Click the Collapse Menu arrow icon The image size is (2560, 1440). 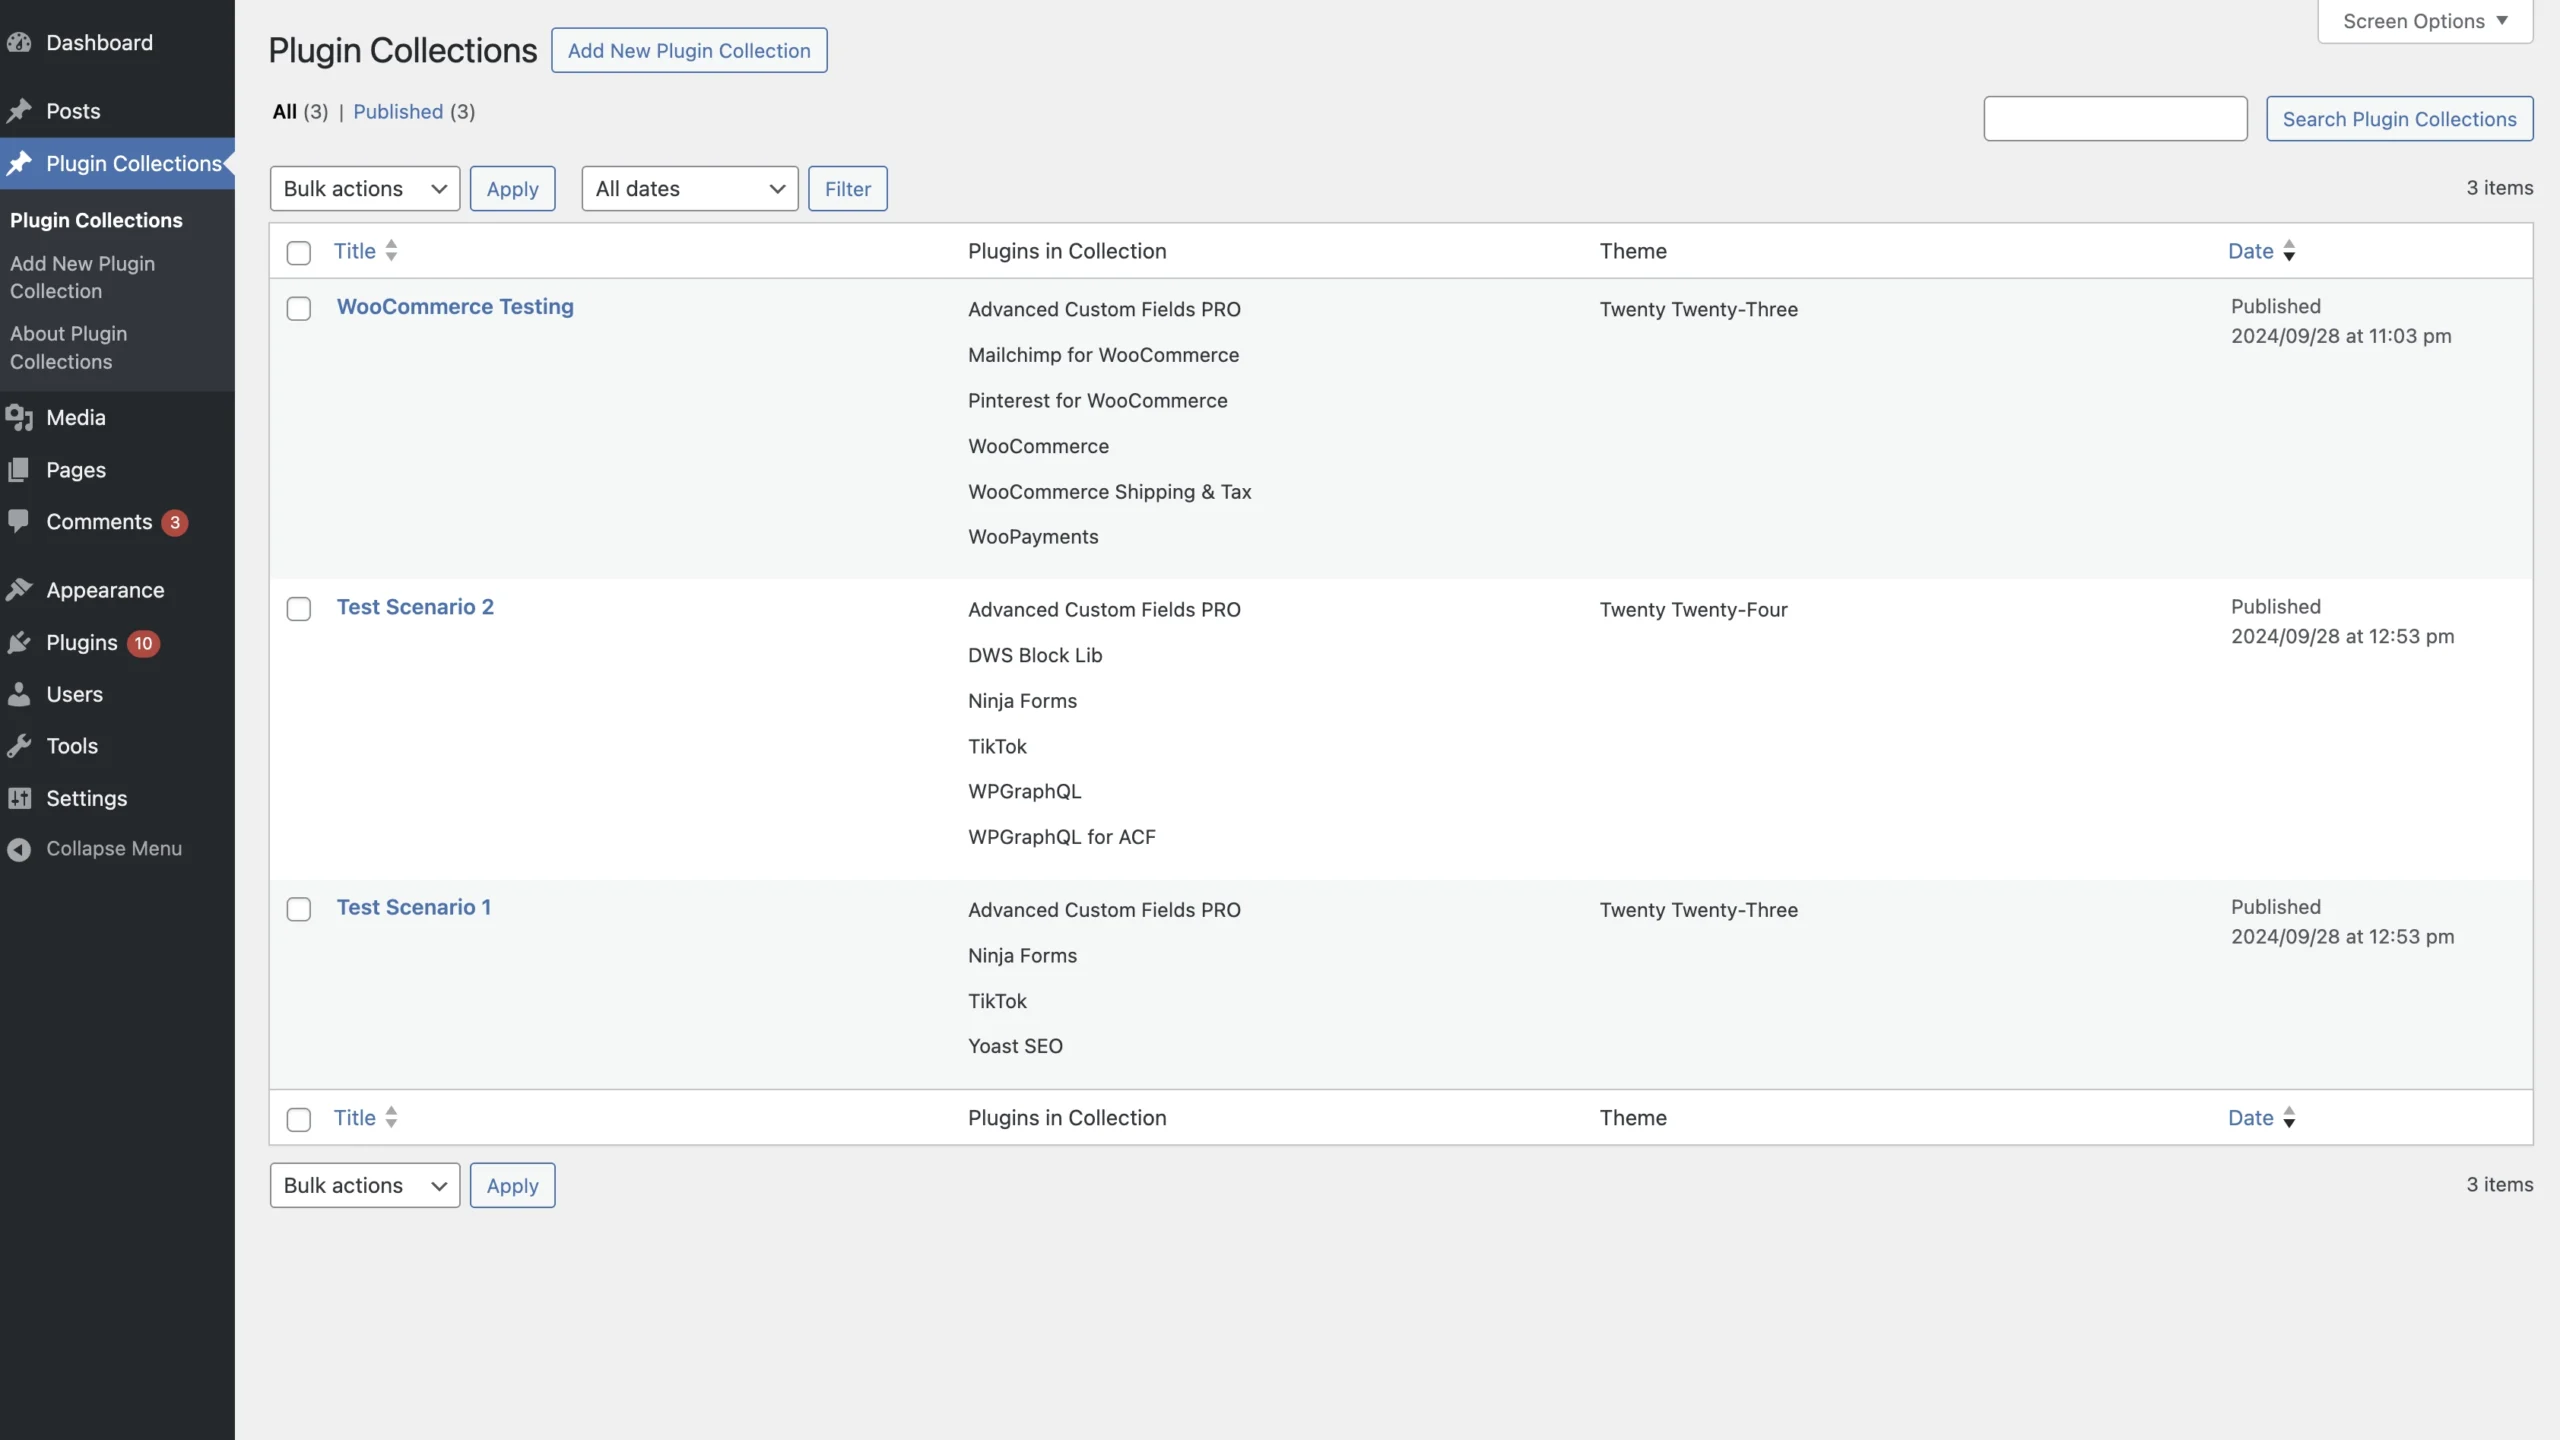click(19, 849)
